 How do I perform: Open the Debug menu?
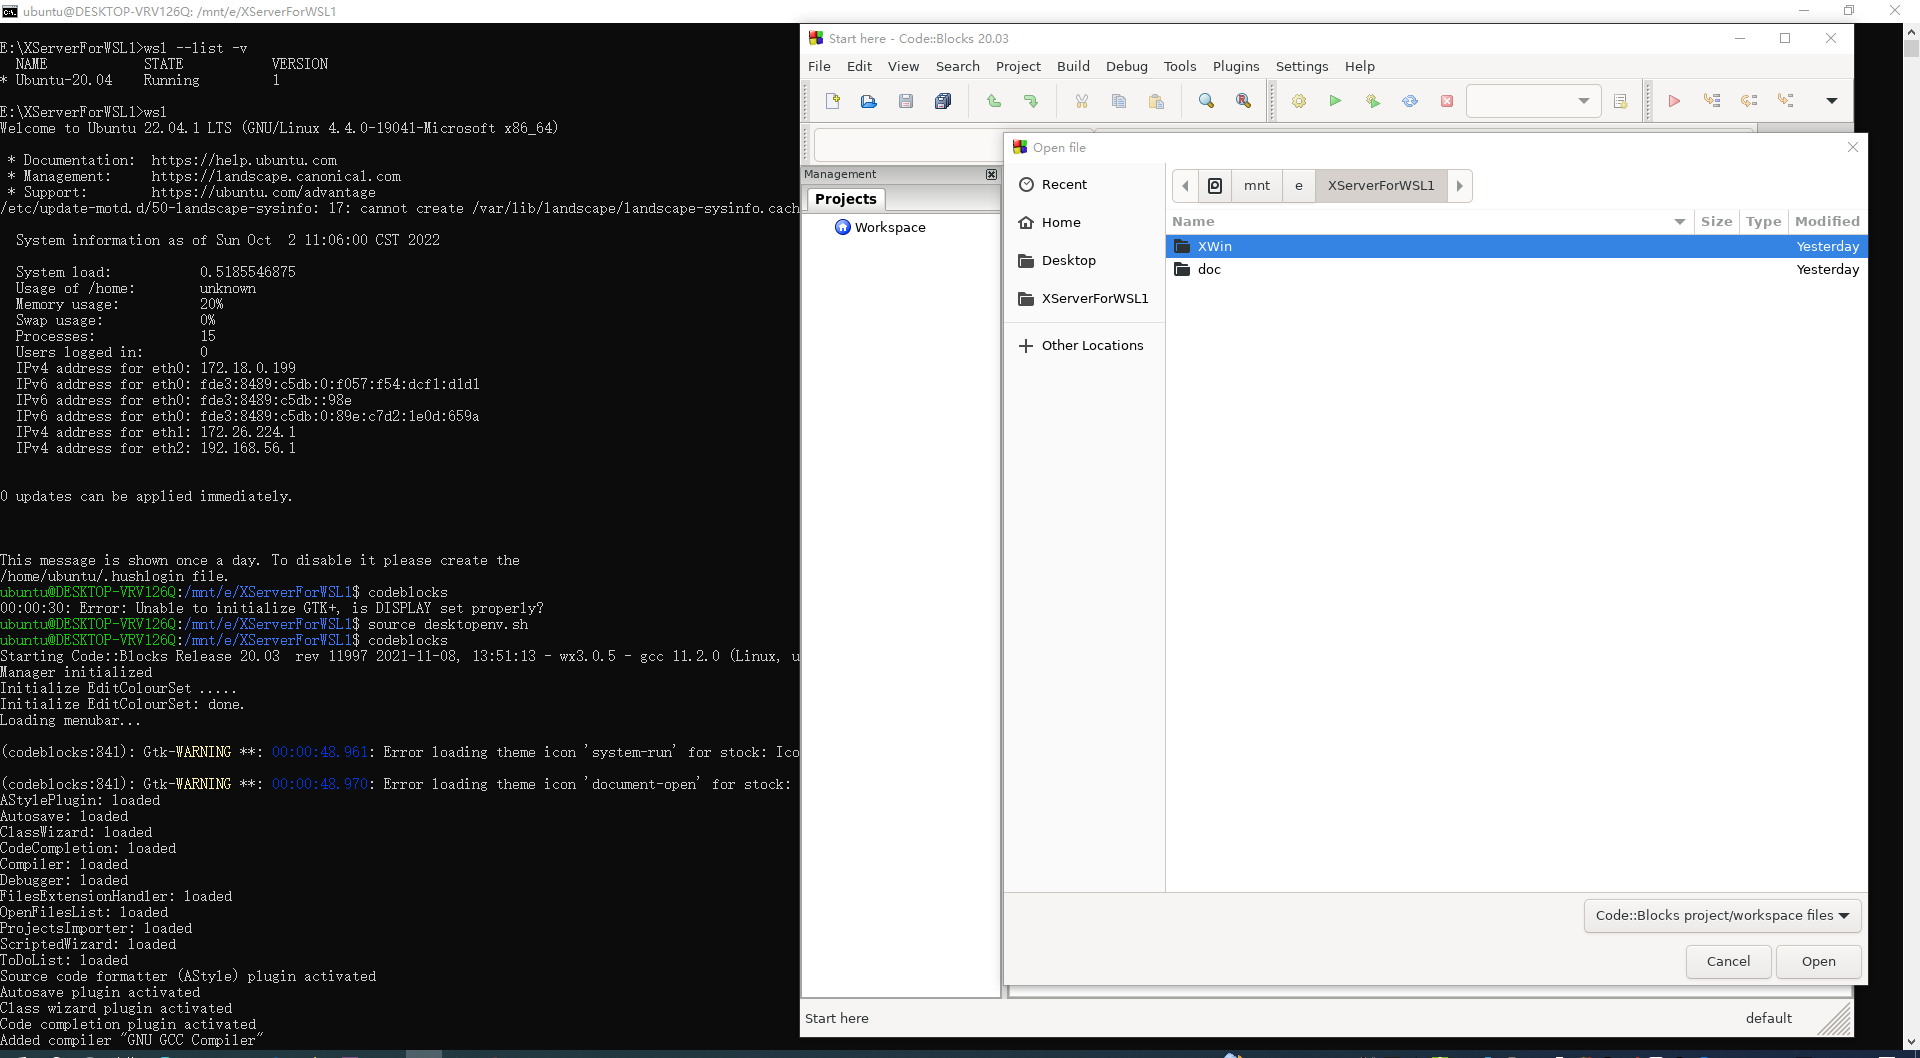coord(1126,66)
